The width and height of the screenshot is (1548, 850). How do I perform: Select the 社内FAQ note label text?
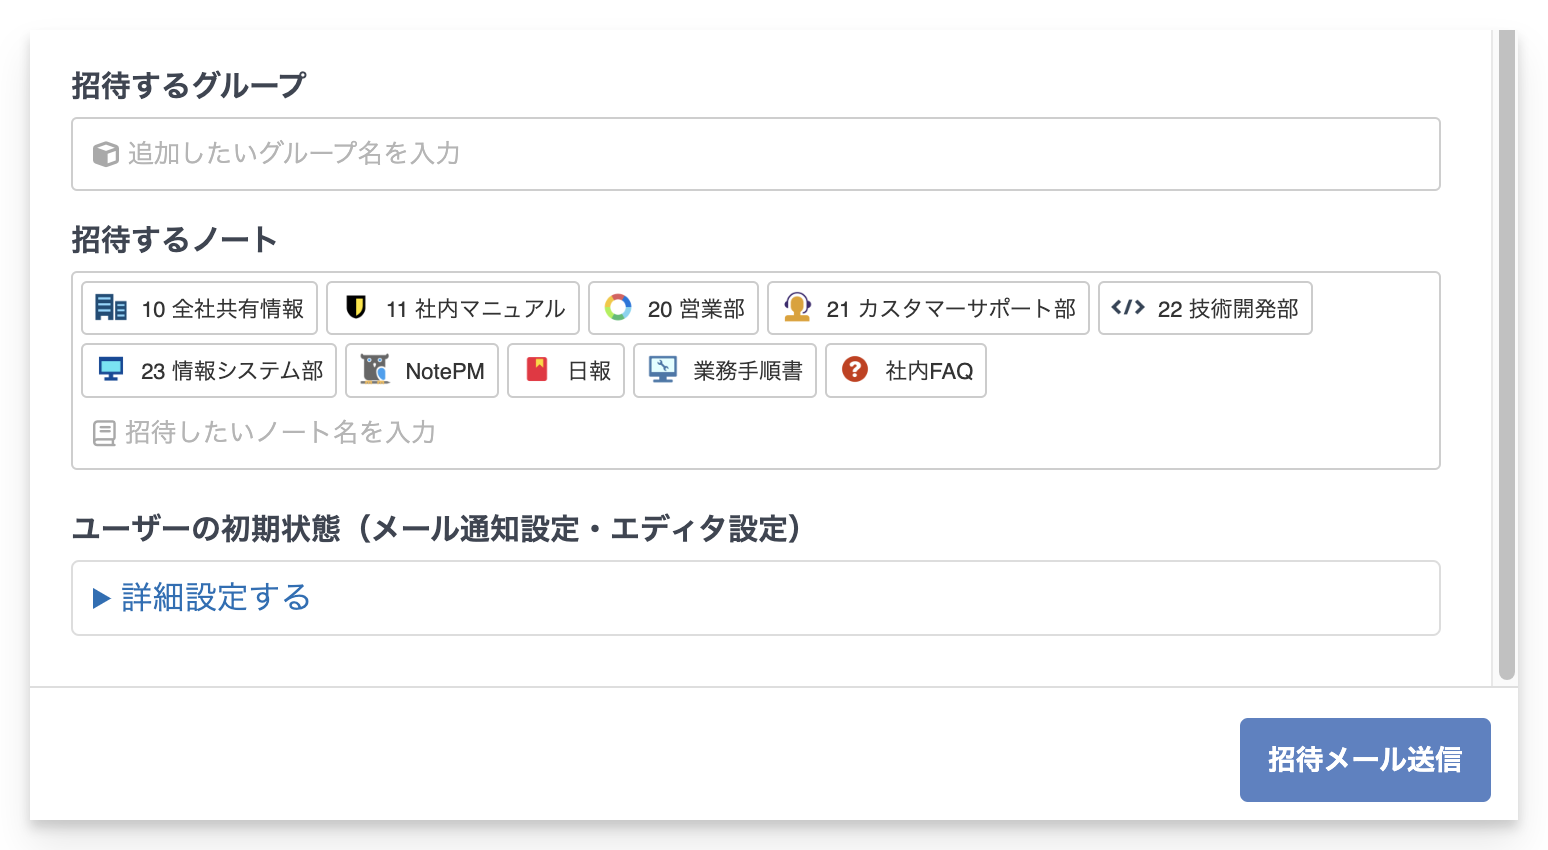(x=929, y=371)
